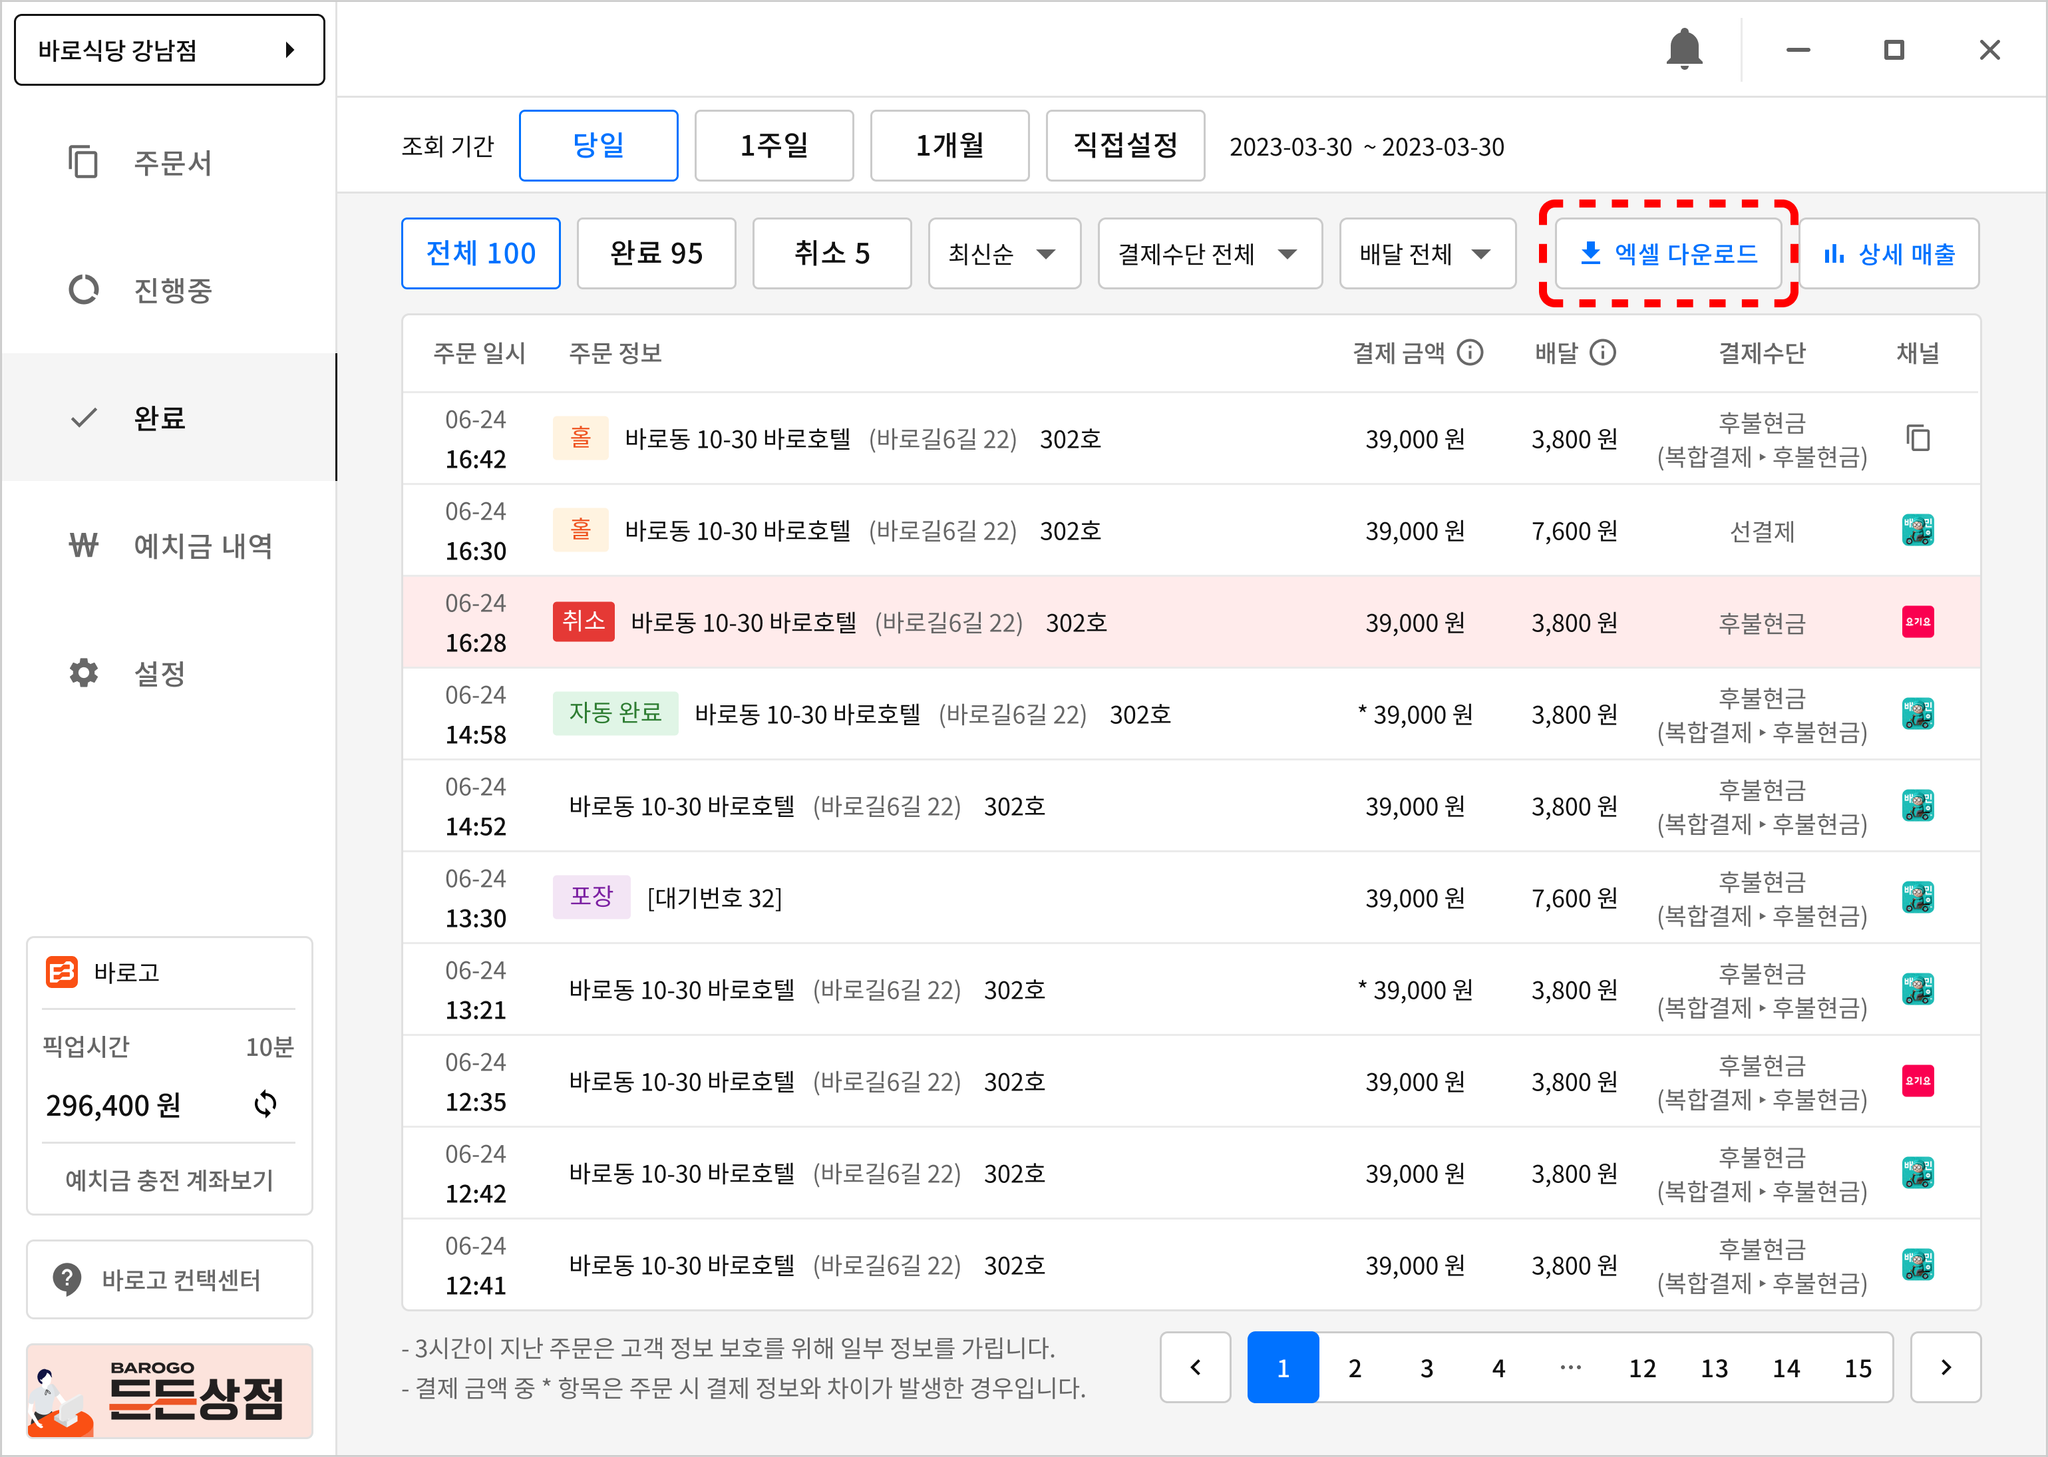Show 취소 5 orders tab
2048x1457 pixels.
point(832,254)
